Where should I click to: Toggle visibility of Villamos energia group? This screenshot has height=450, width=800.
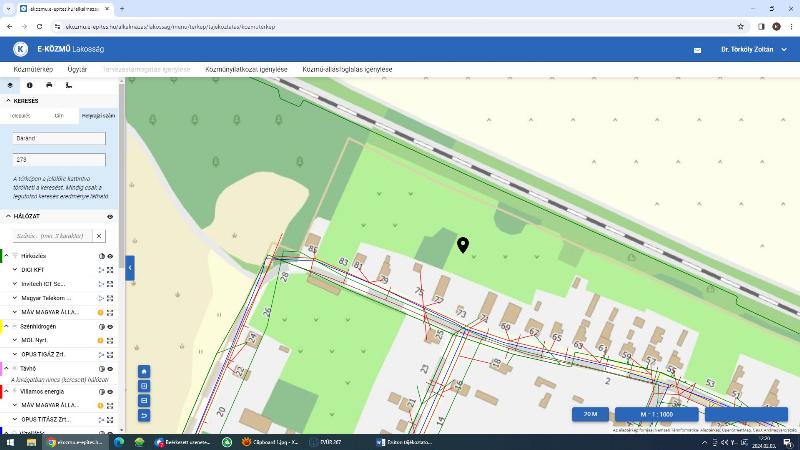110,392
